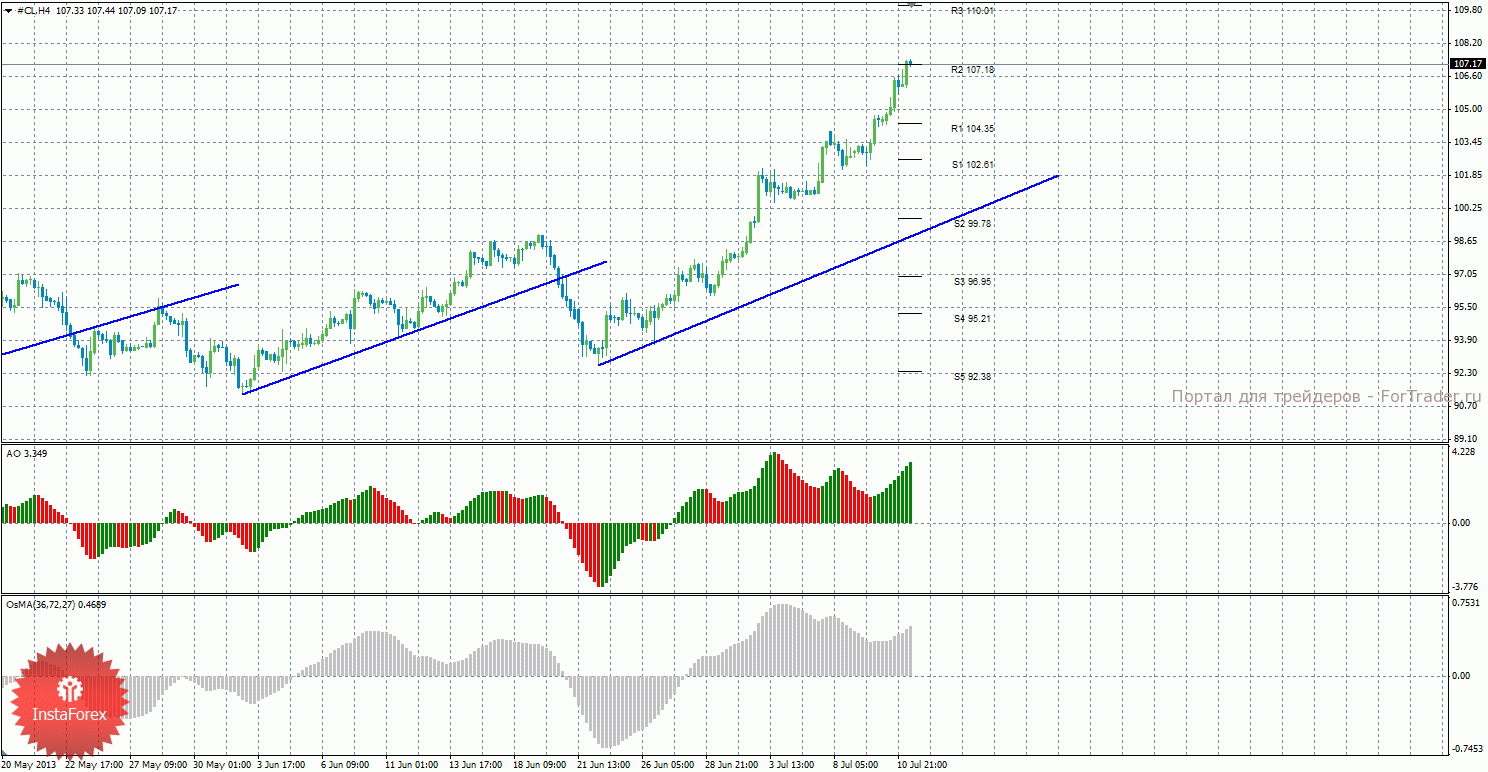This screenshot has width=1488, height=772.
Task: Click the arrow before #CL,H4 title
Action: 8,10
